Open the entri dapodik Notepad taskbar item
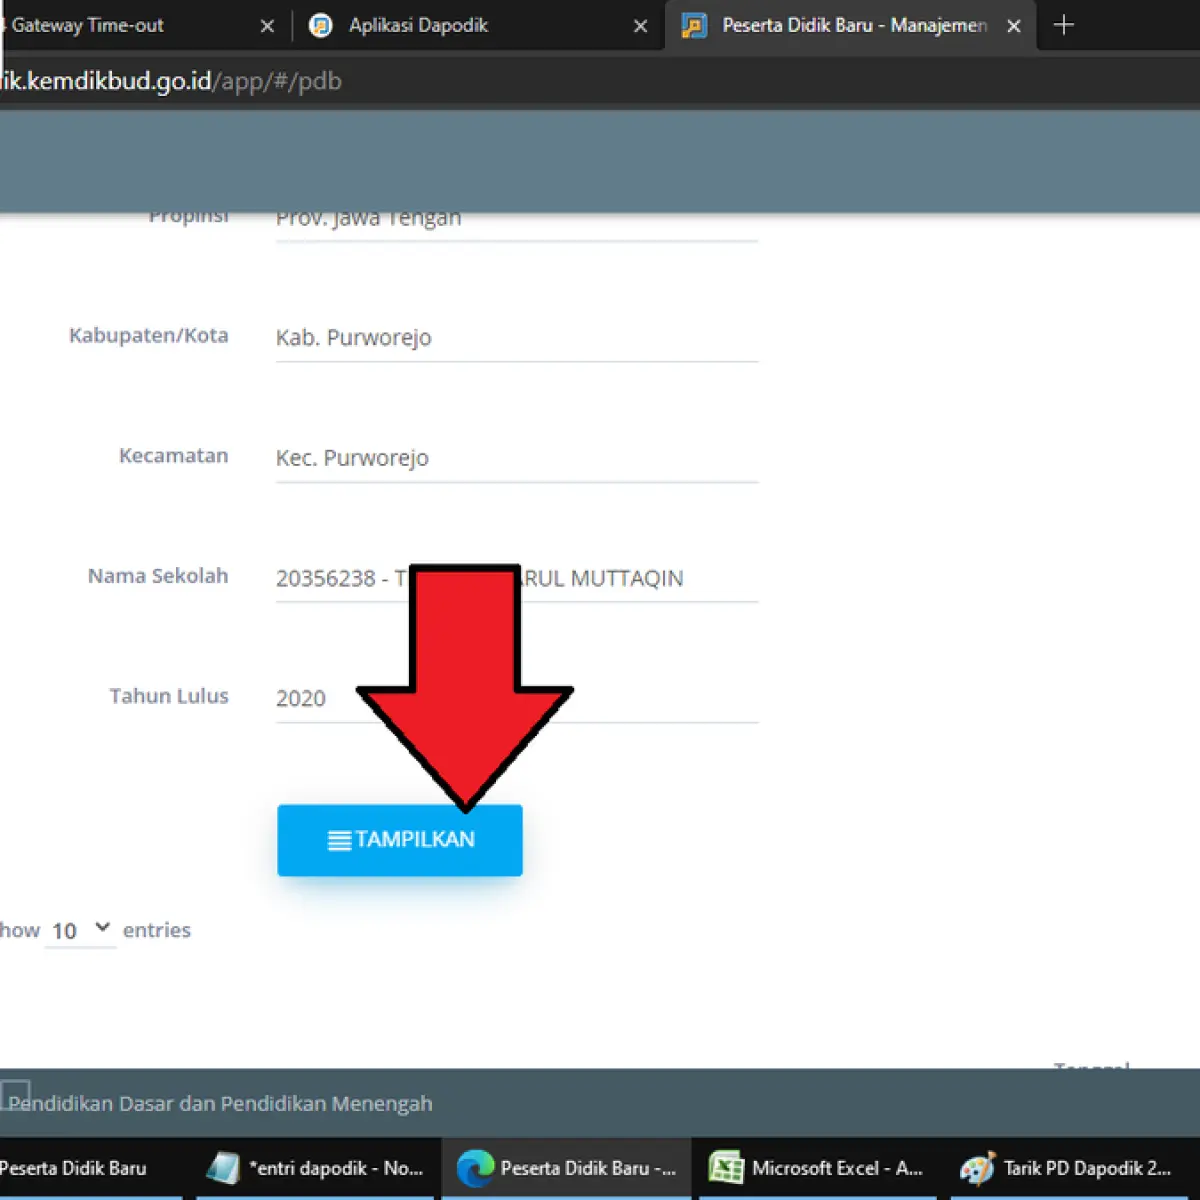Viewport: 1200px width, 1200px height. coord(316,1168)
